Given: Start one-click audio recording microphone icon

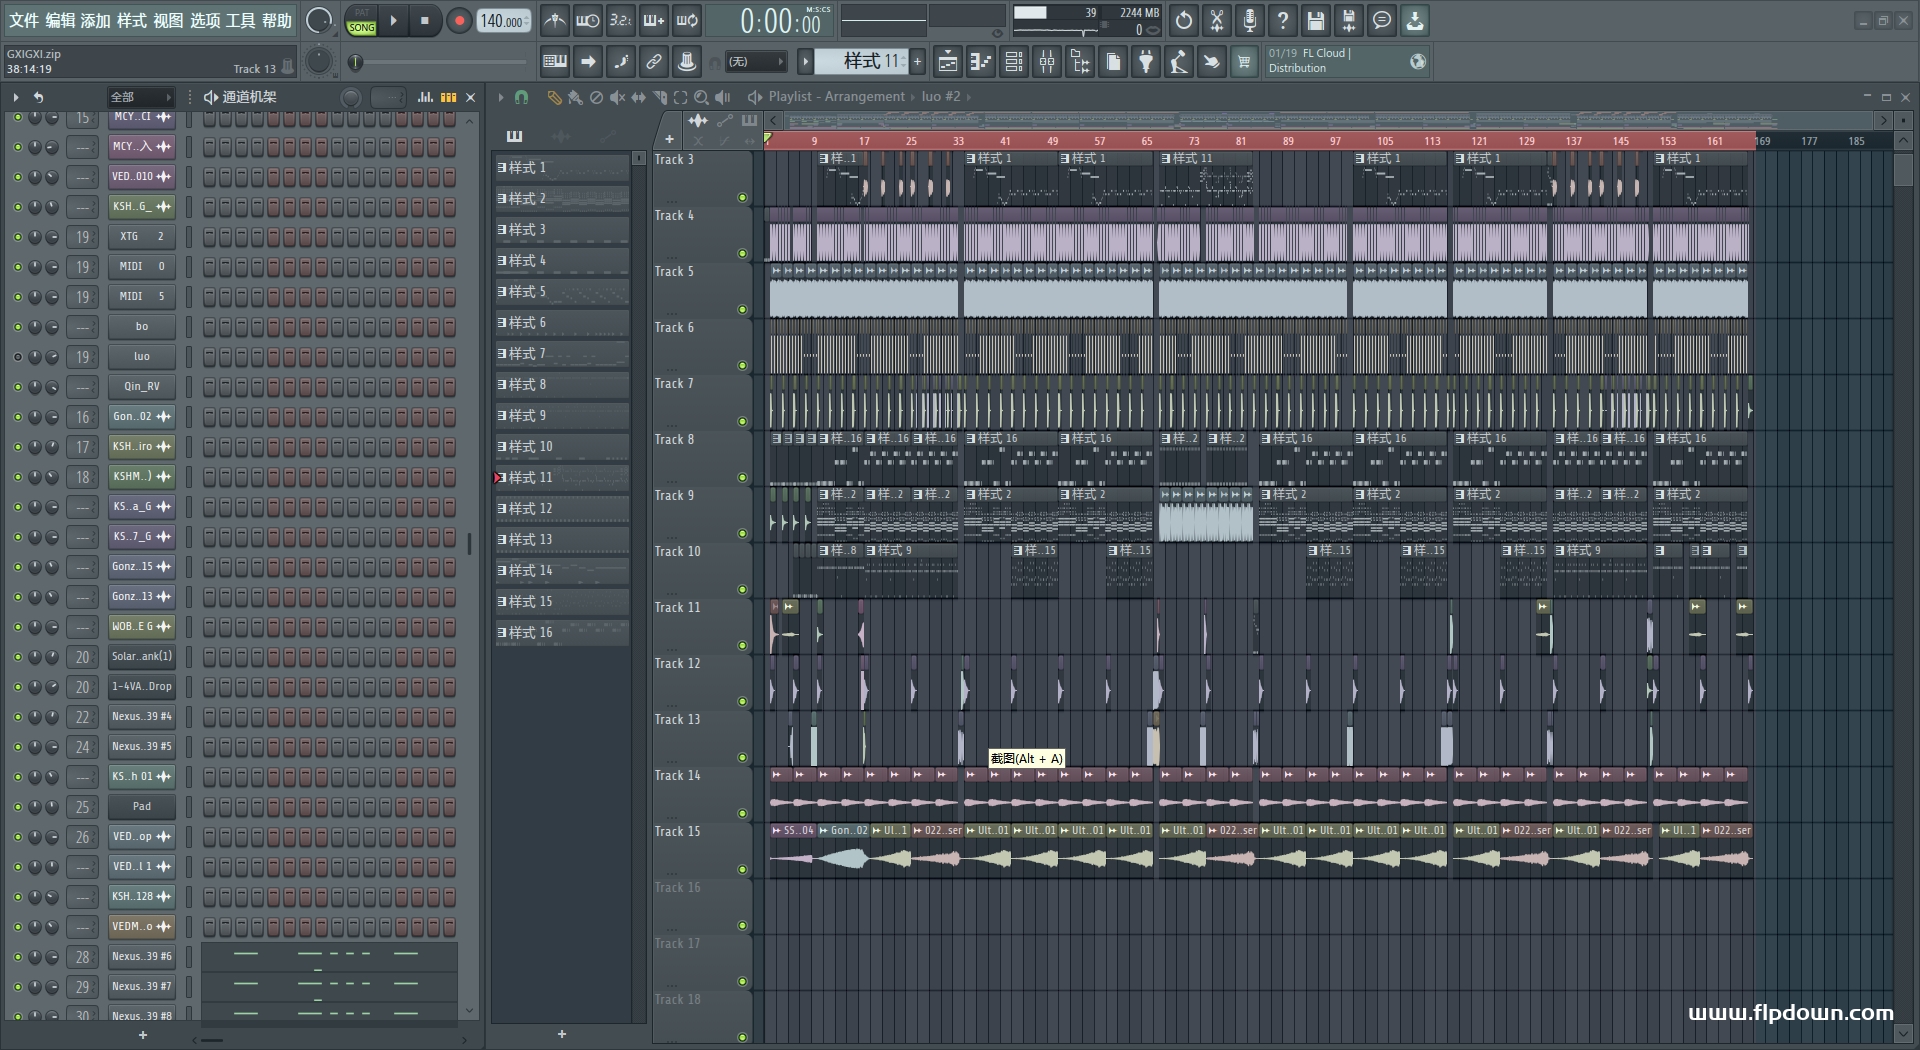Looking at the screenshot, I should [x=1250, y=20].
